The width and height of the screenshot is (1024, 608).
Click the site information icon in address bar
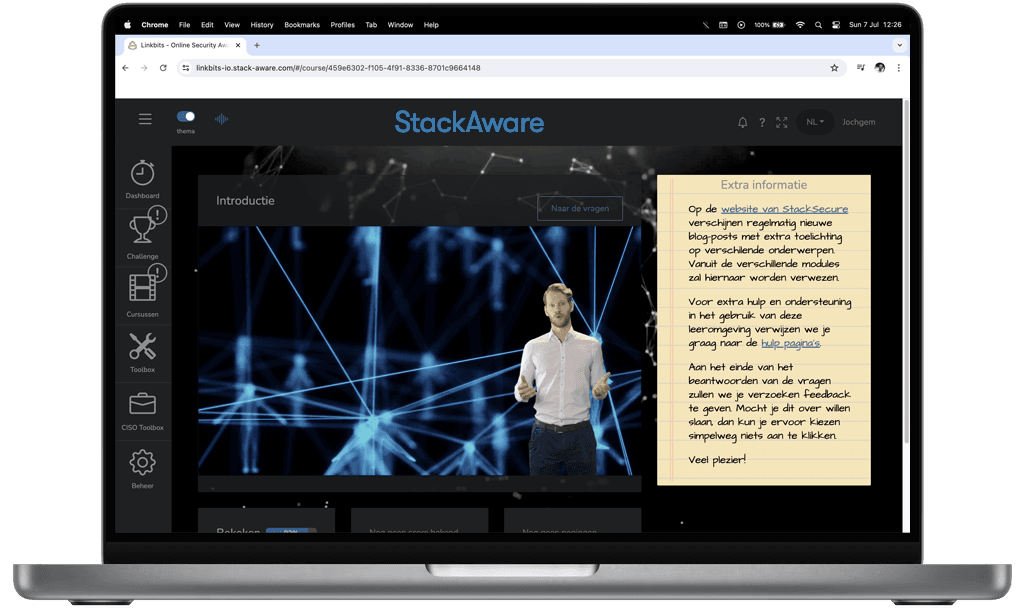pyautogui.click(x=185, y=68)
